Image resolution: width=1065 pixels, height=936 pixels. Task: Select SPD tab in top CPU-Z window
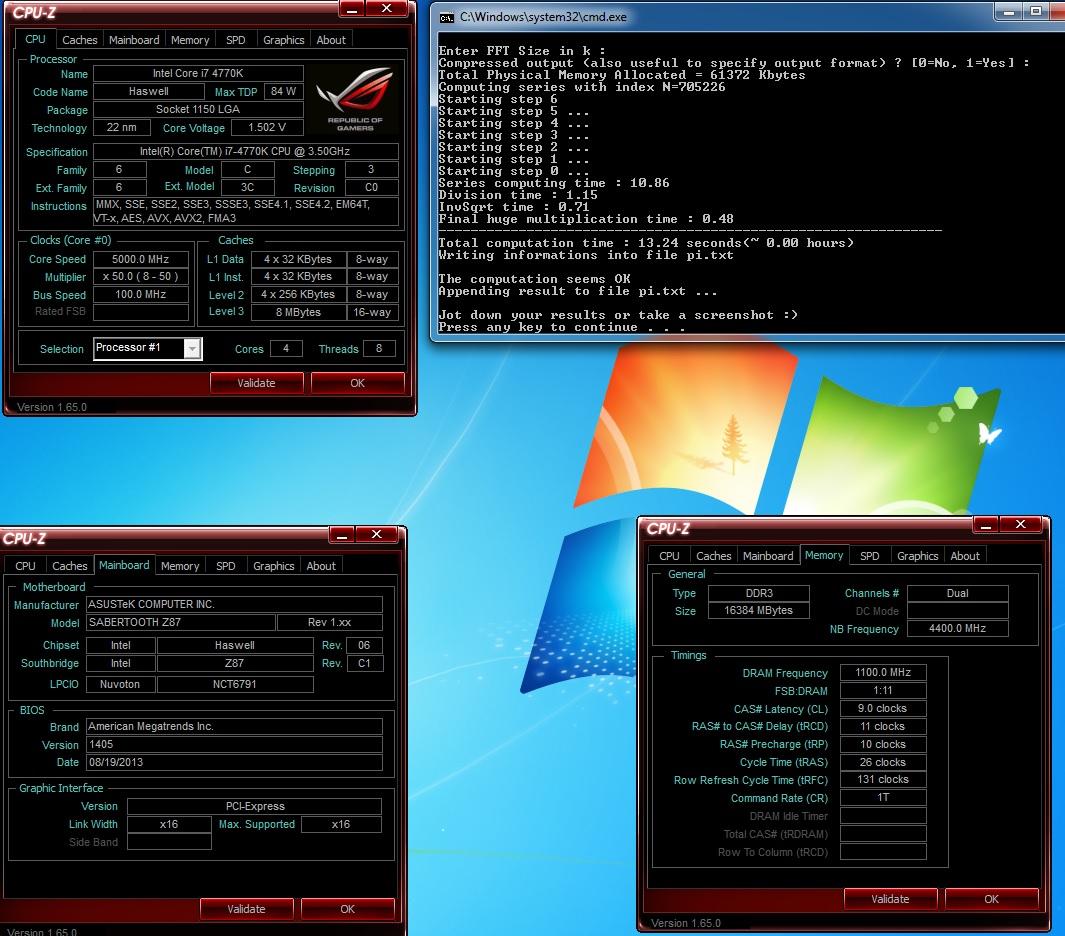click(236, 40)
